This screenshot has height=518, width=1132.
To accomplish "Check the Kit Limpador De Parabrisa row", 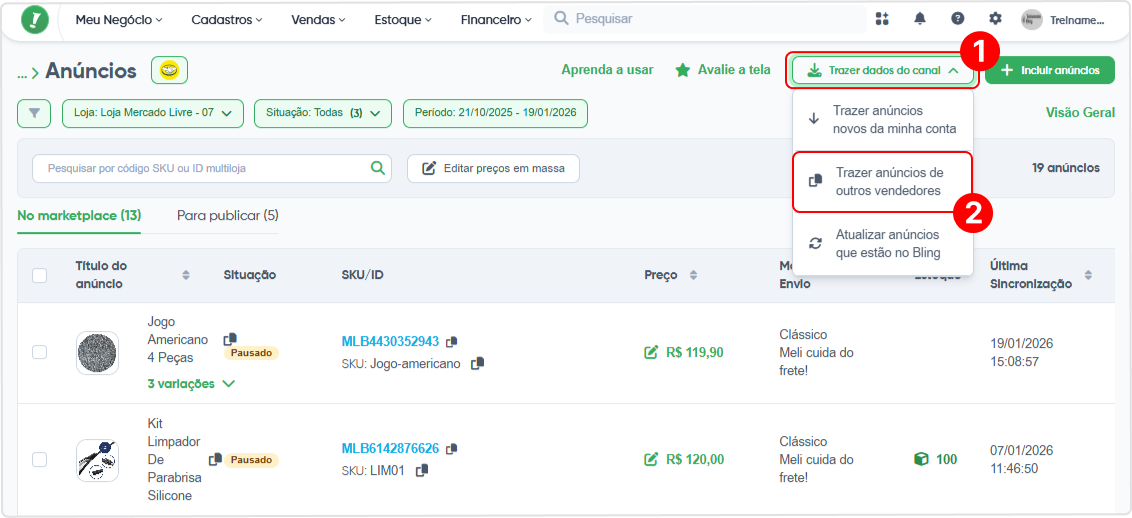I will pos(40,460).
